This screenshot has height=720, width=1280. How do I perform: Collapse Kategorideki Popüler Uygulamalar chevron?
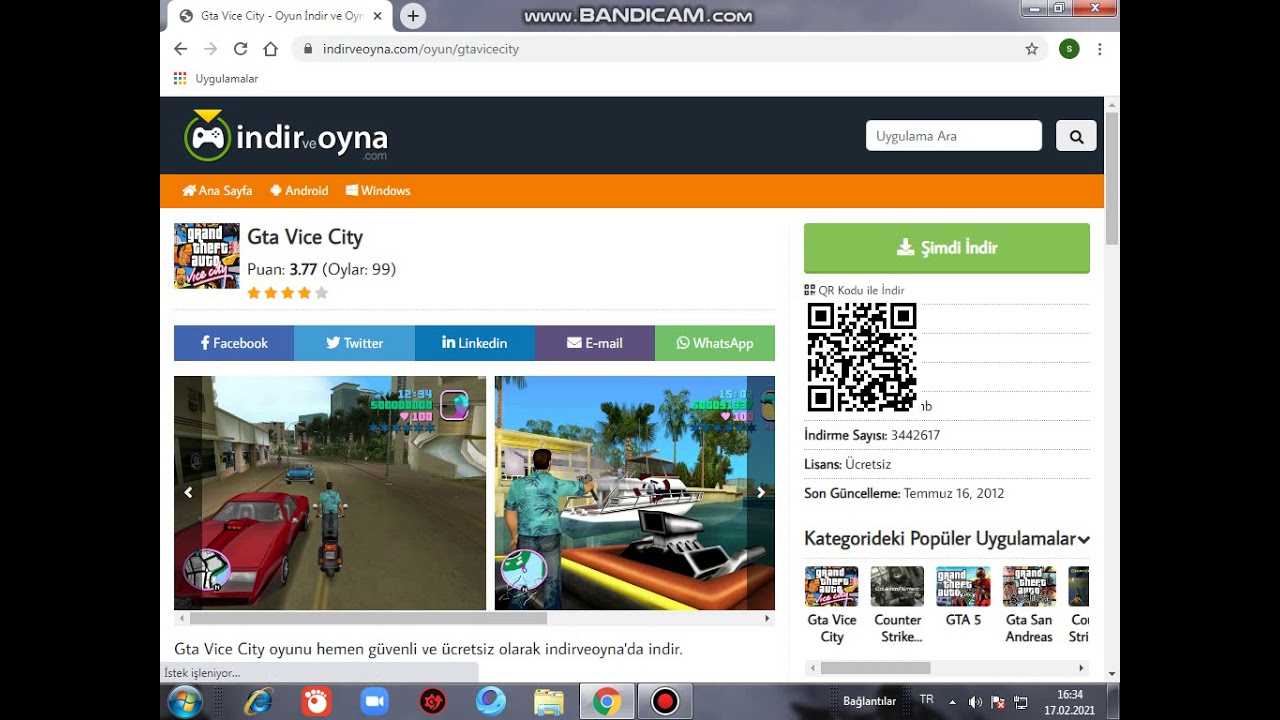1083,540
